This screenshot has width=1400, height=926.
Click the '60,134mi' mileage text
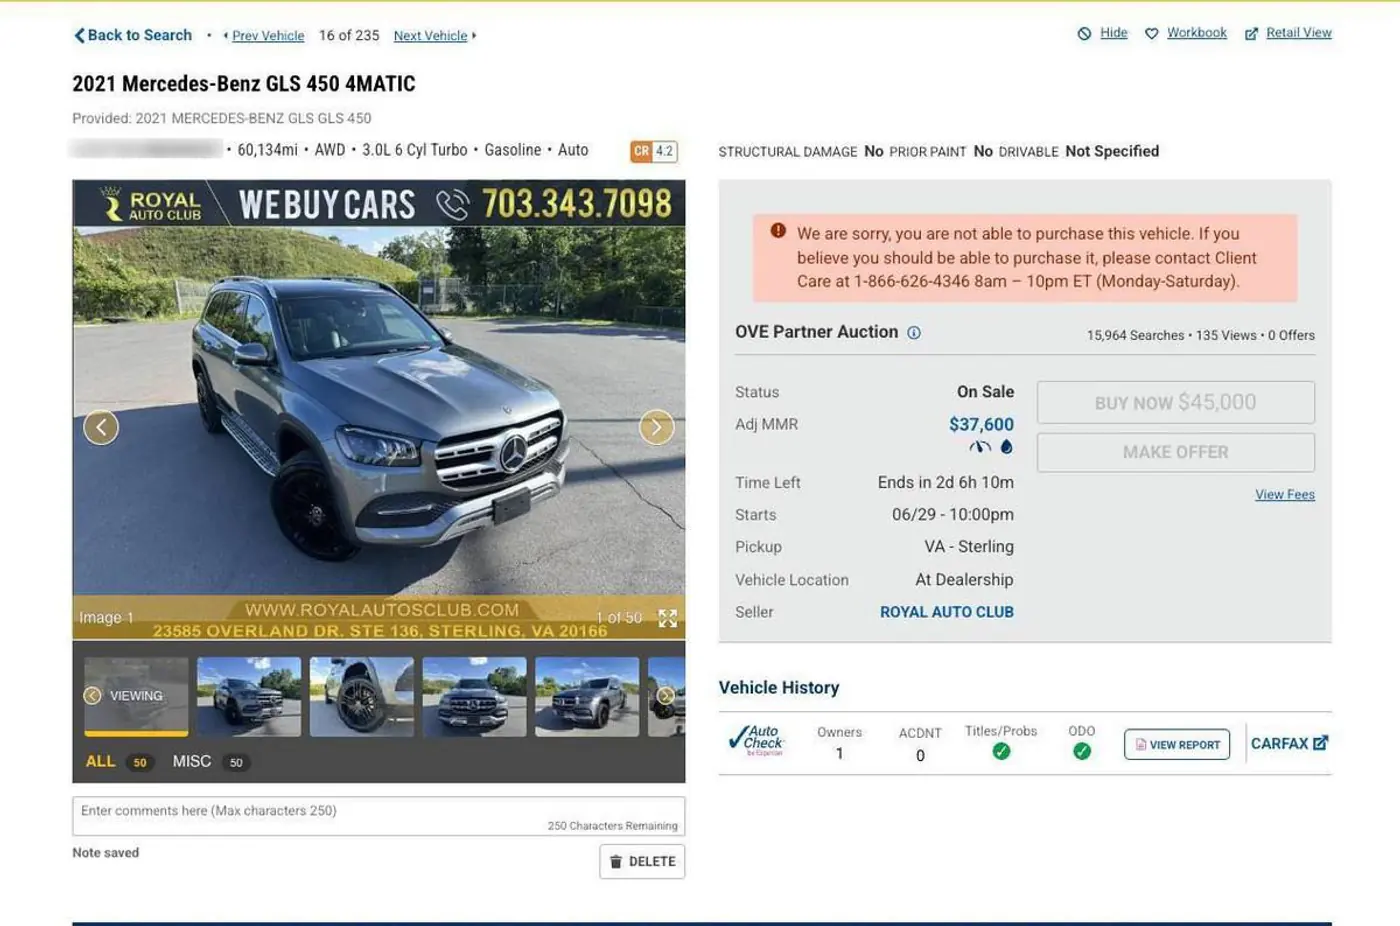pos(267,150)
